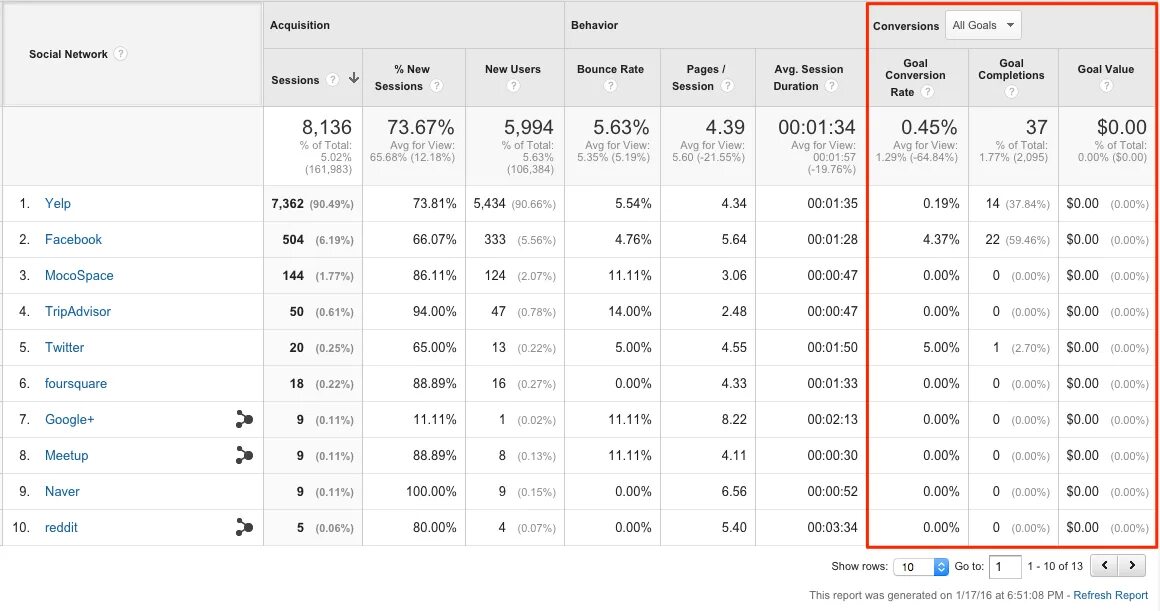Open help icon beside Social Network header
Screen dimensions: 1160x611
pos(121,54)
